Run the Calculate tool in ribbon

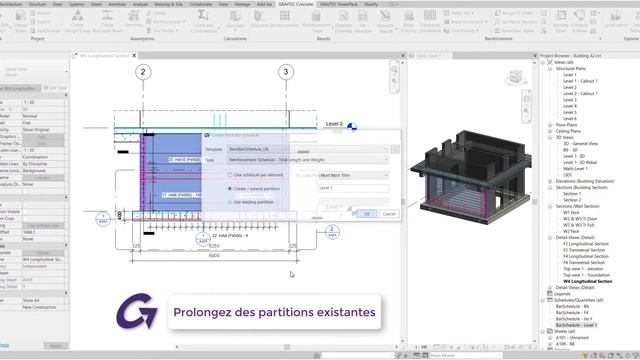235,20
